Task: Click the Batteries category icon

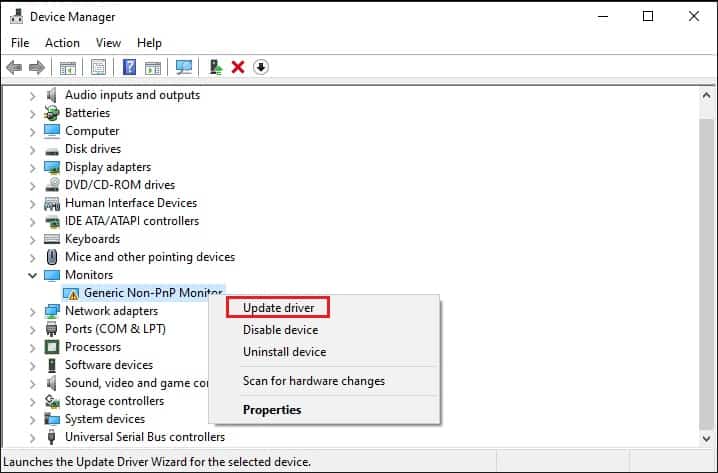Action: pos(52,113)
